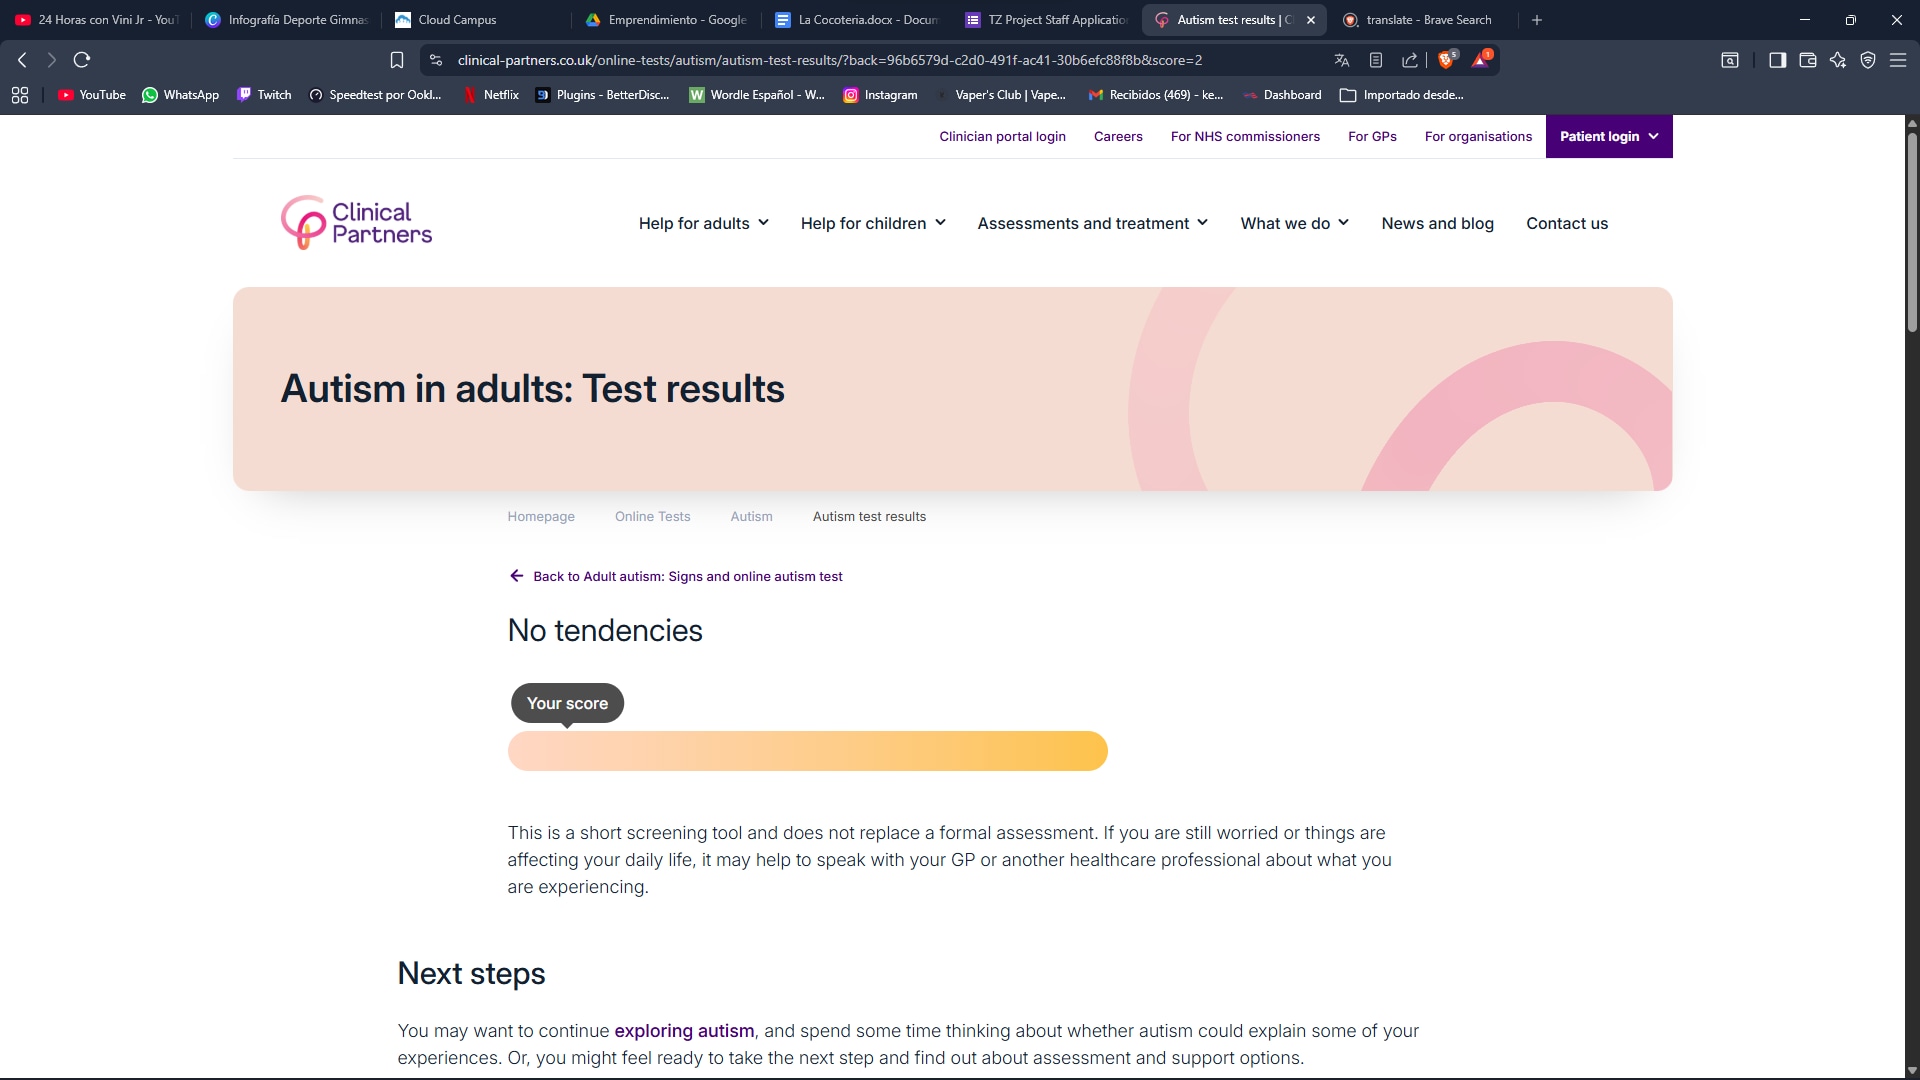1920x1080 pixels.
Task: Click the orange score progress bar
Action: click(x=807, y=751)
